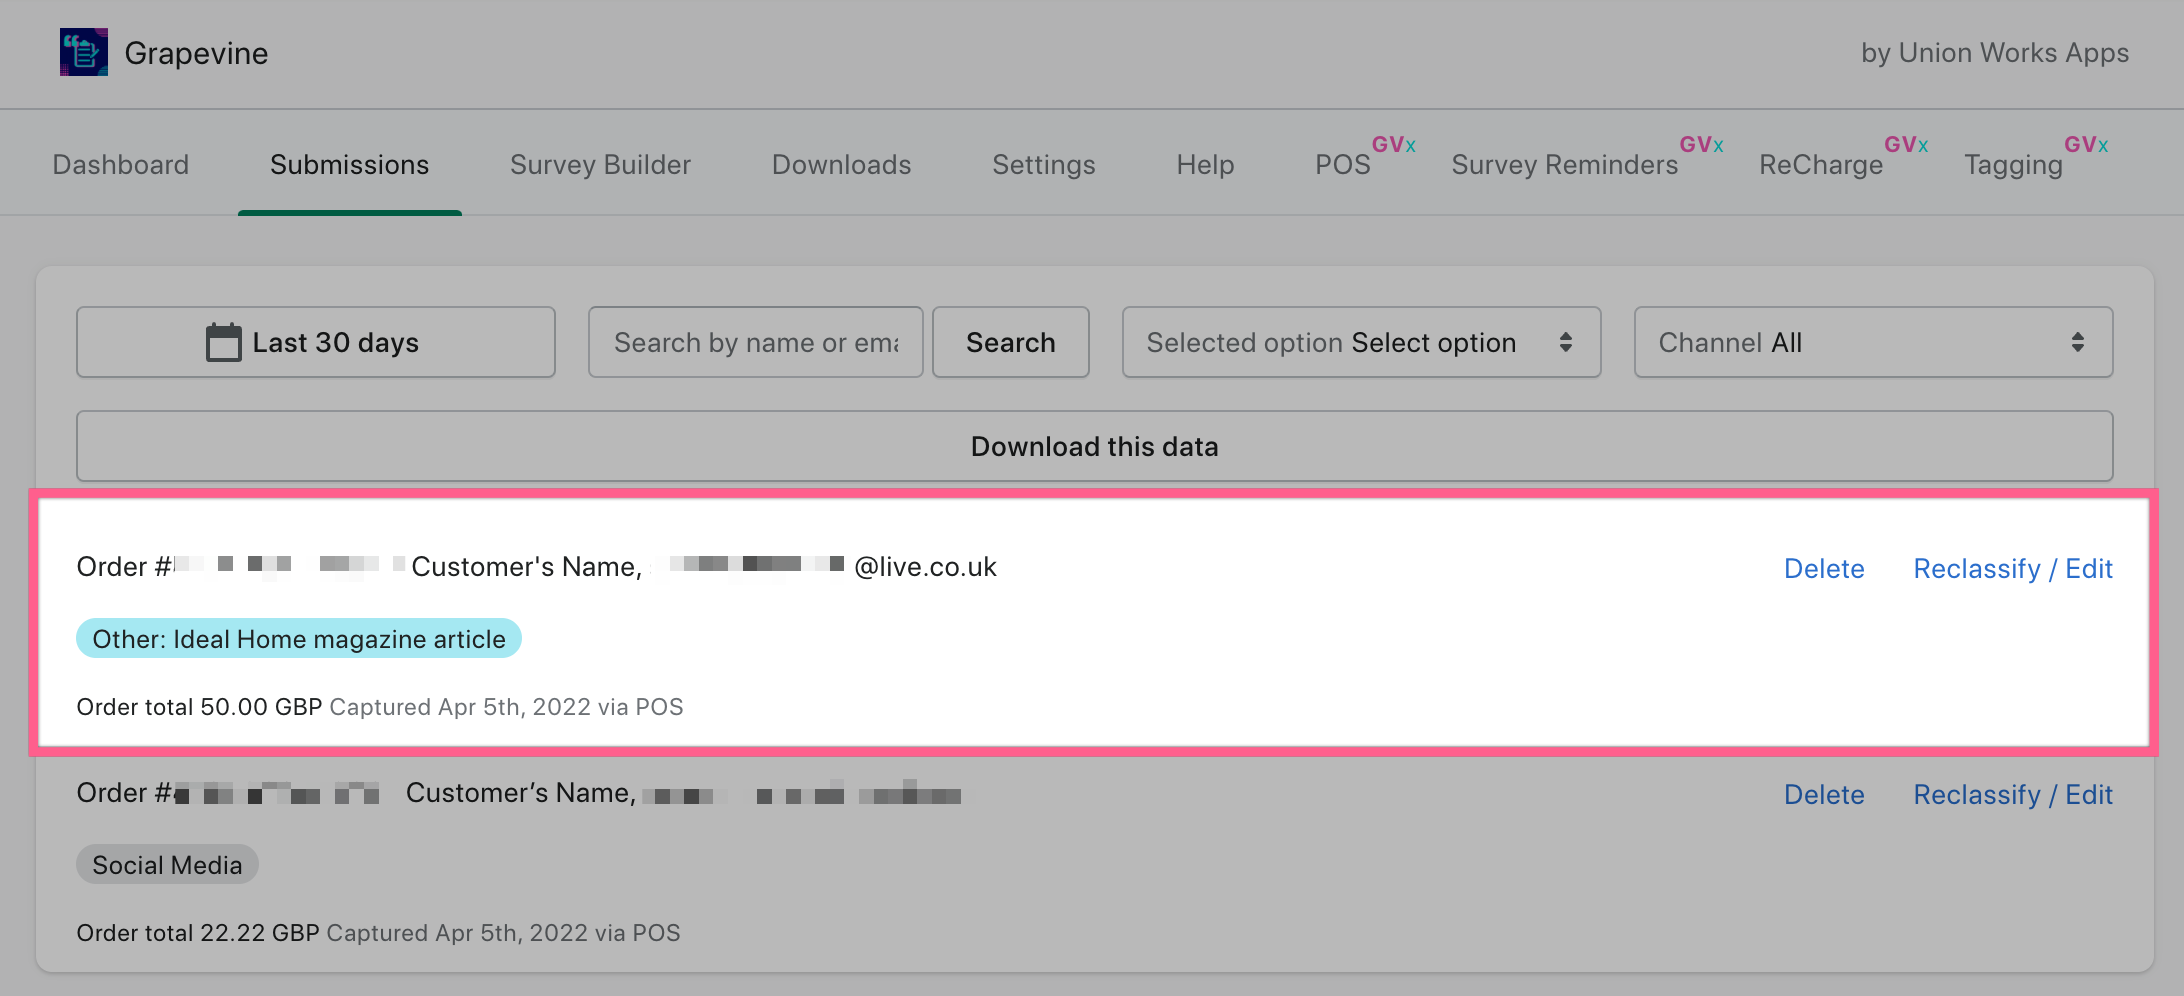Click the GVx badge beside Tagging
Image resolution: width=2184 pixels, height=996 pixels.
(x=2086, y=145)
